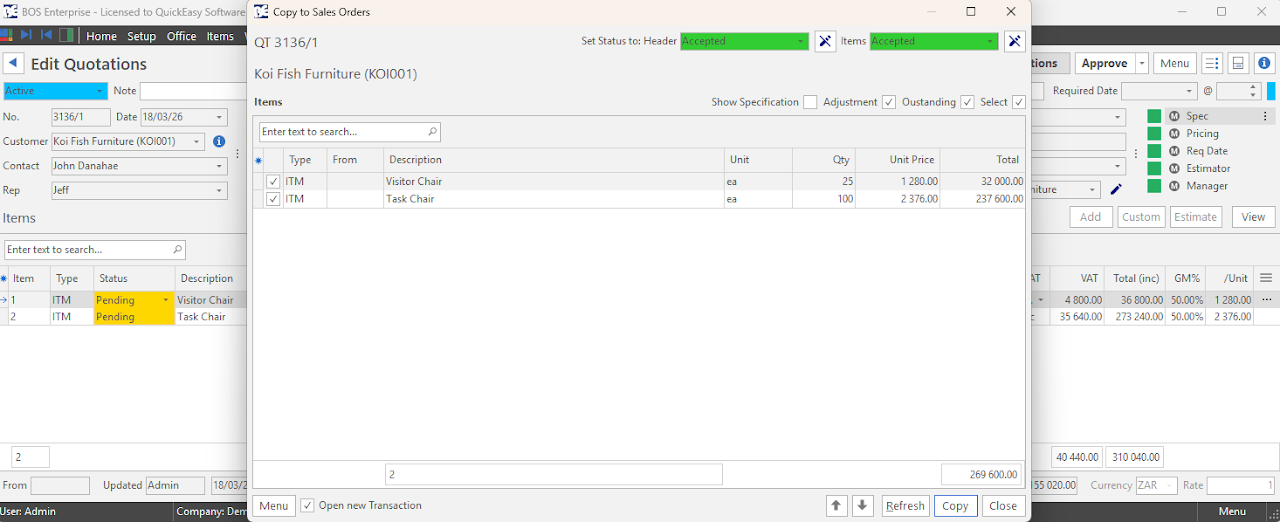The width and height of the screenshot is (1280, 522).
Task: Click the green panel toggle icon in toolbar
Action: (66, 35)
